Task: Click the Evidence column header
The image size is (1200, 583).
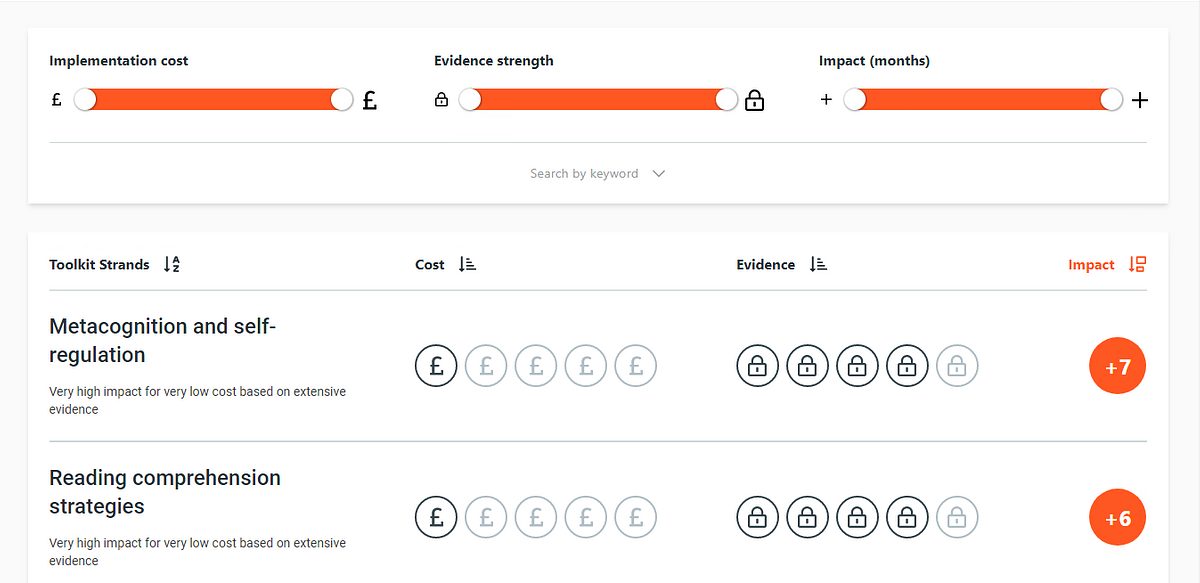Action: point(766,265)
